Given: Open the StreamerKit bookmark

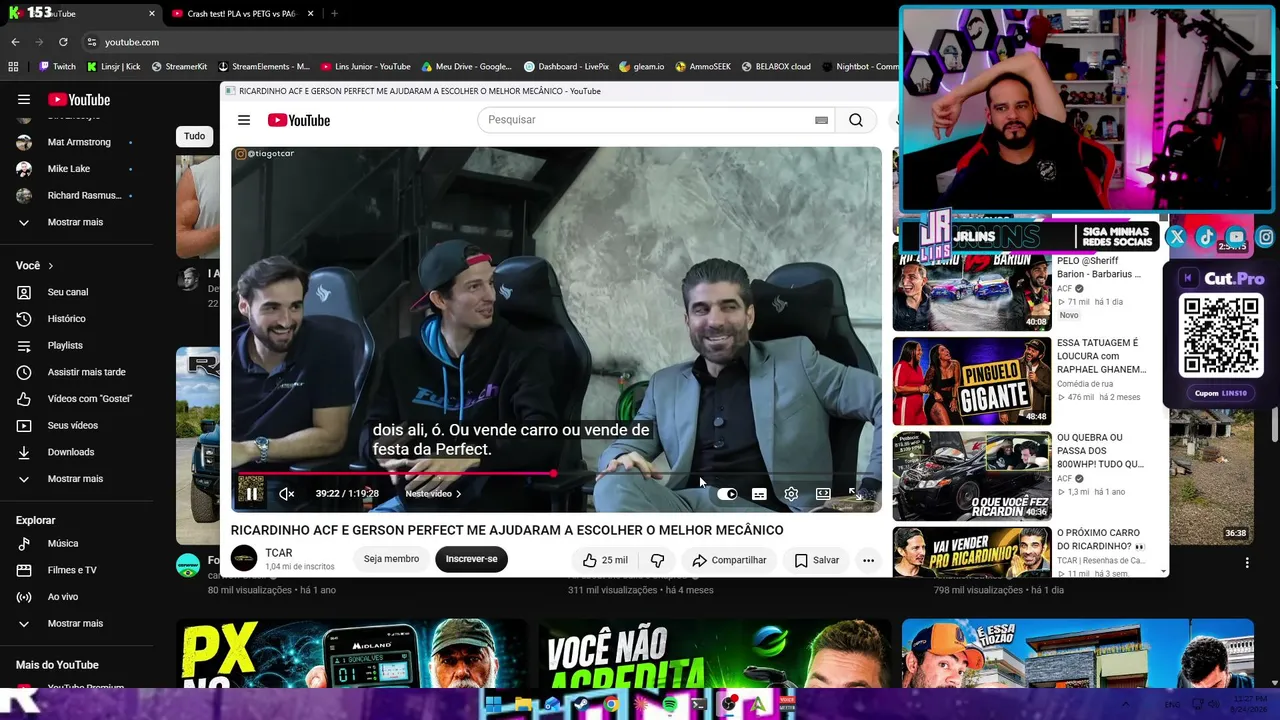Looking at the screenshot, I should 179,67.
